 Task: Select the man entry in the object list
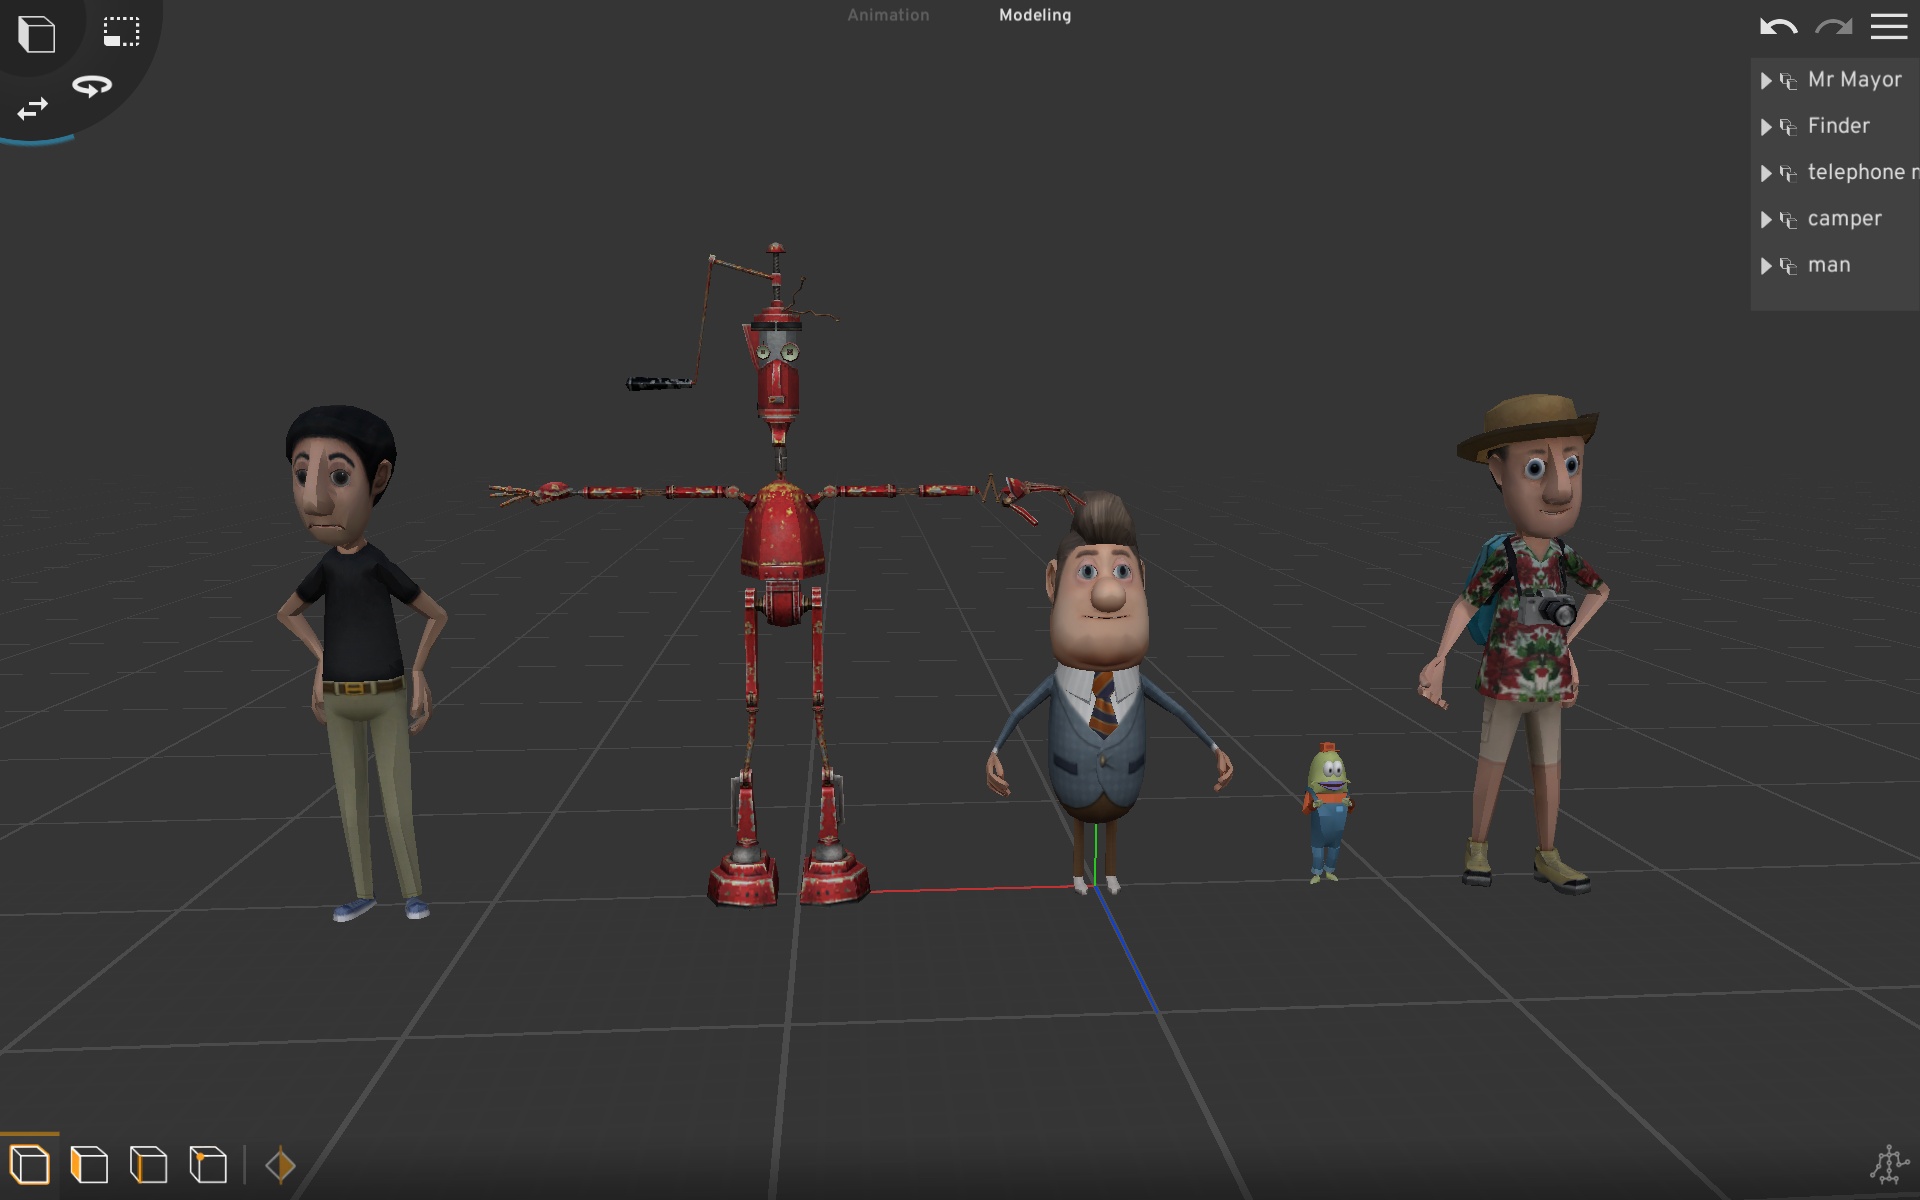[1832, 265]
